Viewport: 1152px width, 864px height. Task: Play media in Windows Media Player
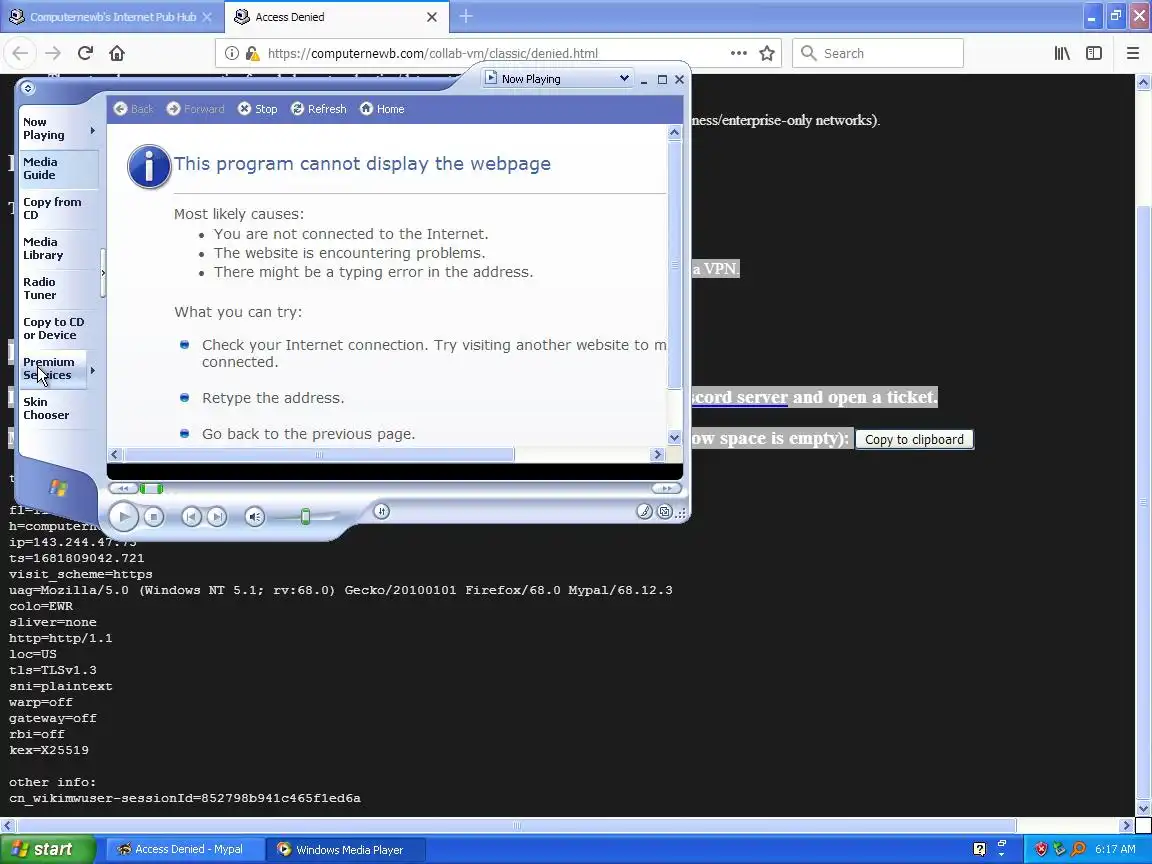123,516
